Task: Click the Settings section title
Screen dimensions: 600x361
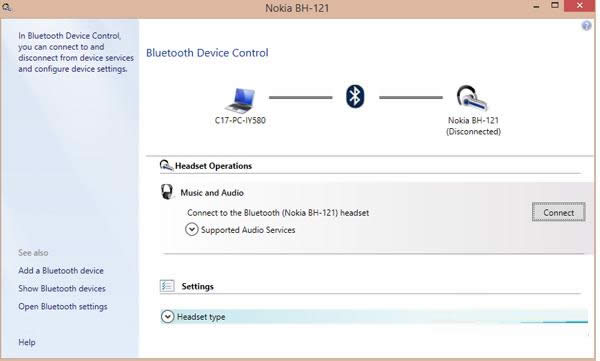Action: click(197, 286)
